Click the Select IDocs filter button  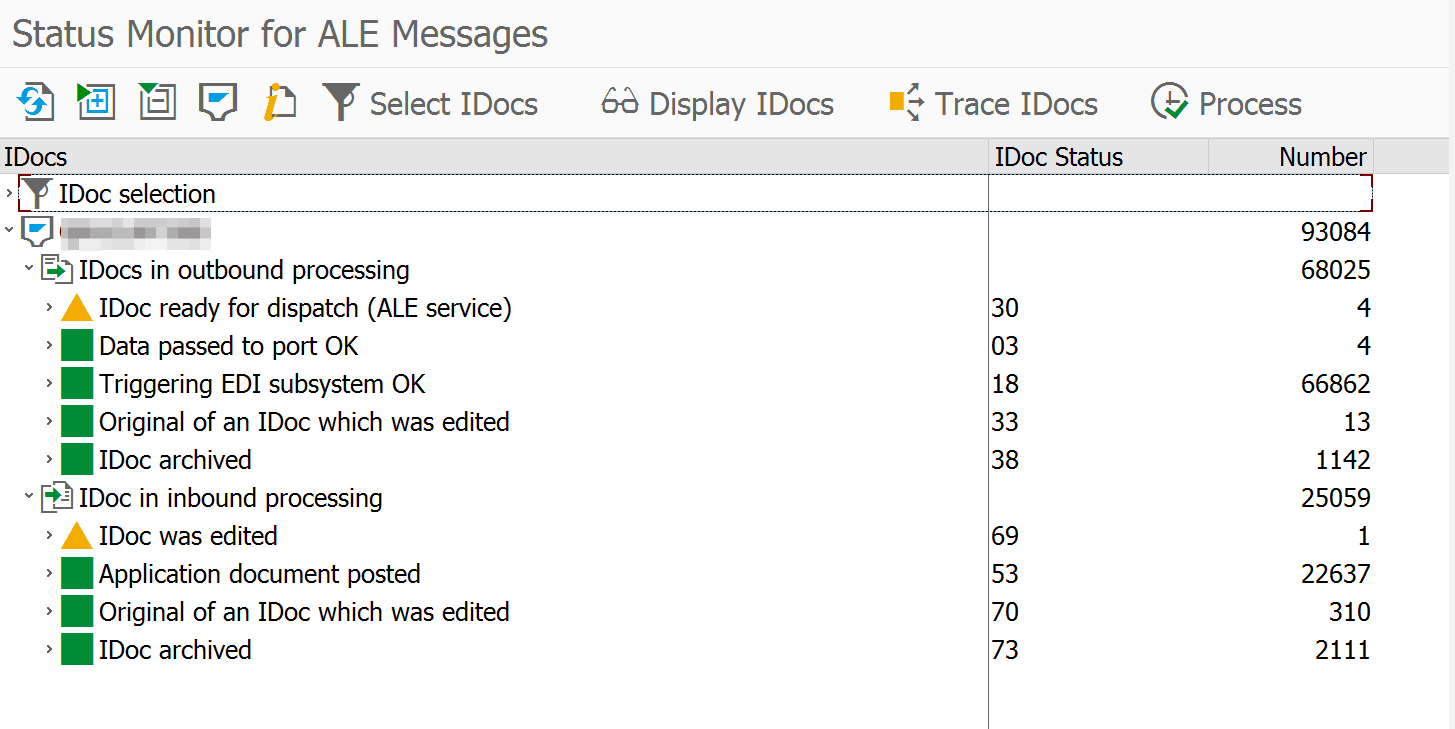pos(430,104)
